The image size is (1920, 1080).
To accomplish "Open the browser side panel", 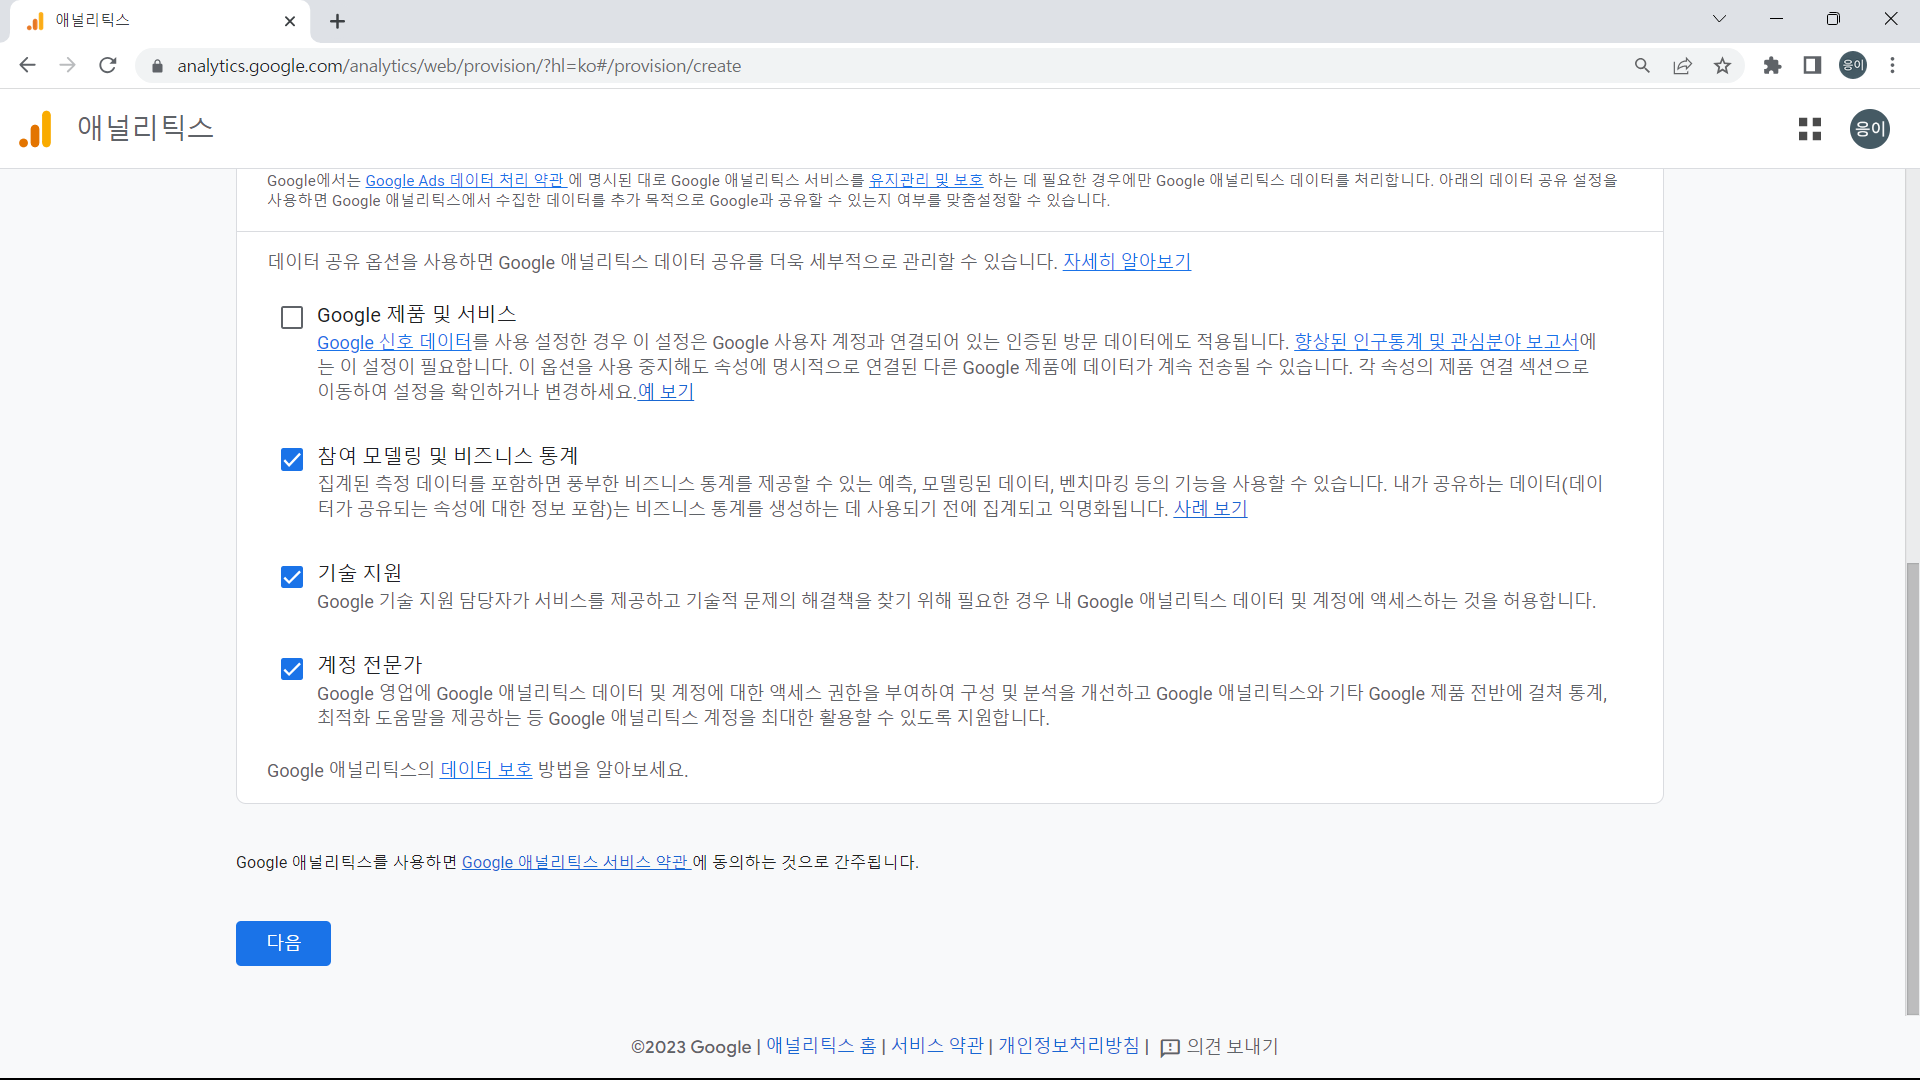I will (1812, 65).
